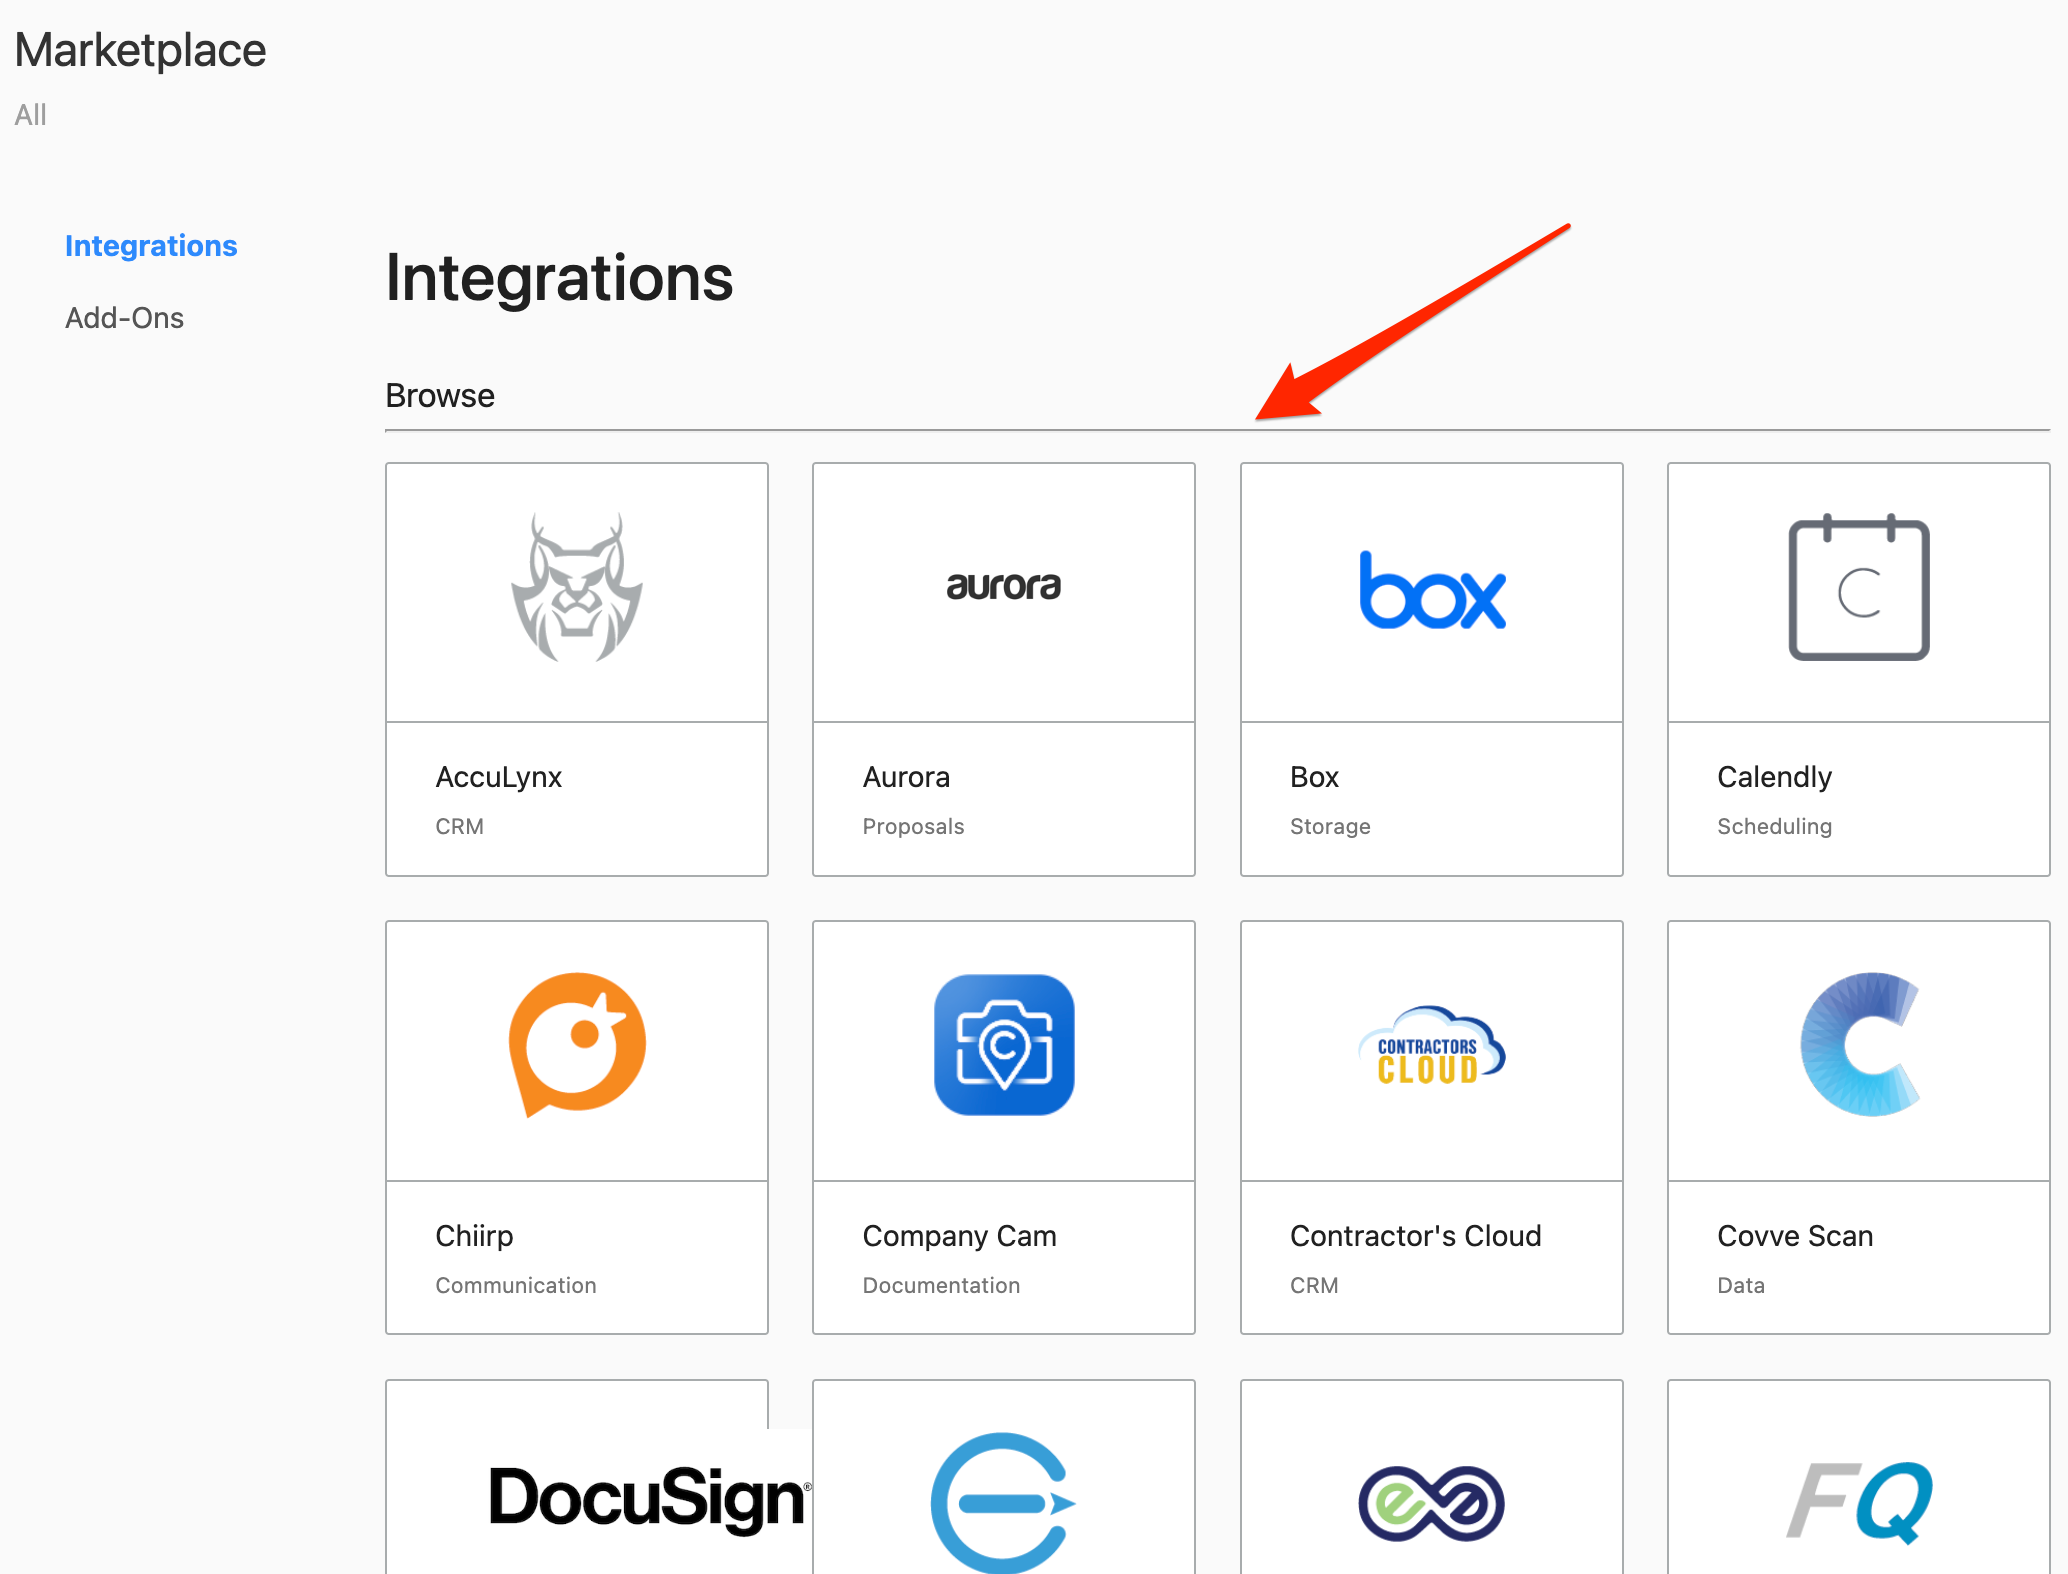The width and height of the screenshot is (2068, 1574).
Task: Open the orange Chiirp bird icon
Action: tap(577, 1045)
